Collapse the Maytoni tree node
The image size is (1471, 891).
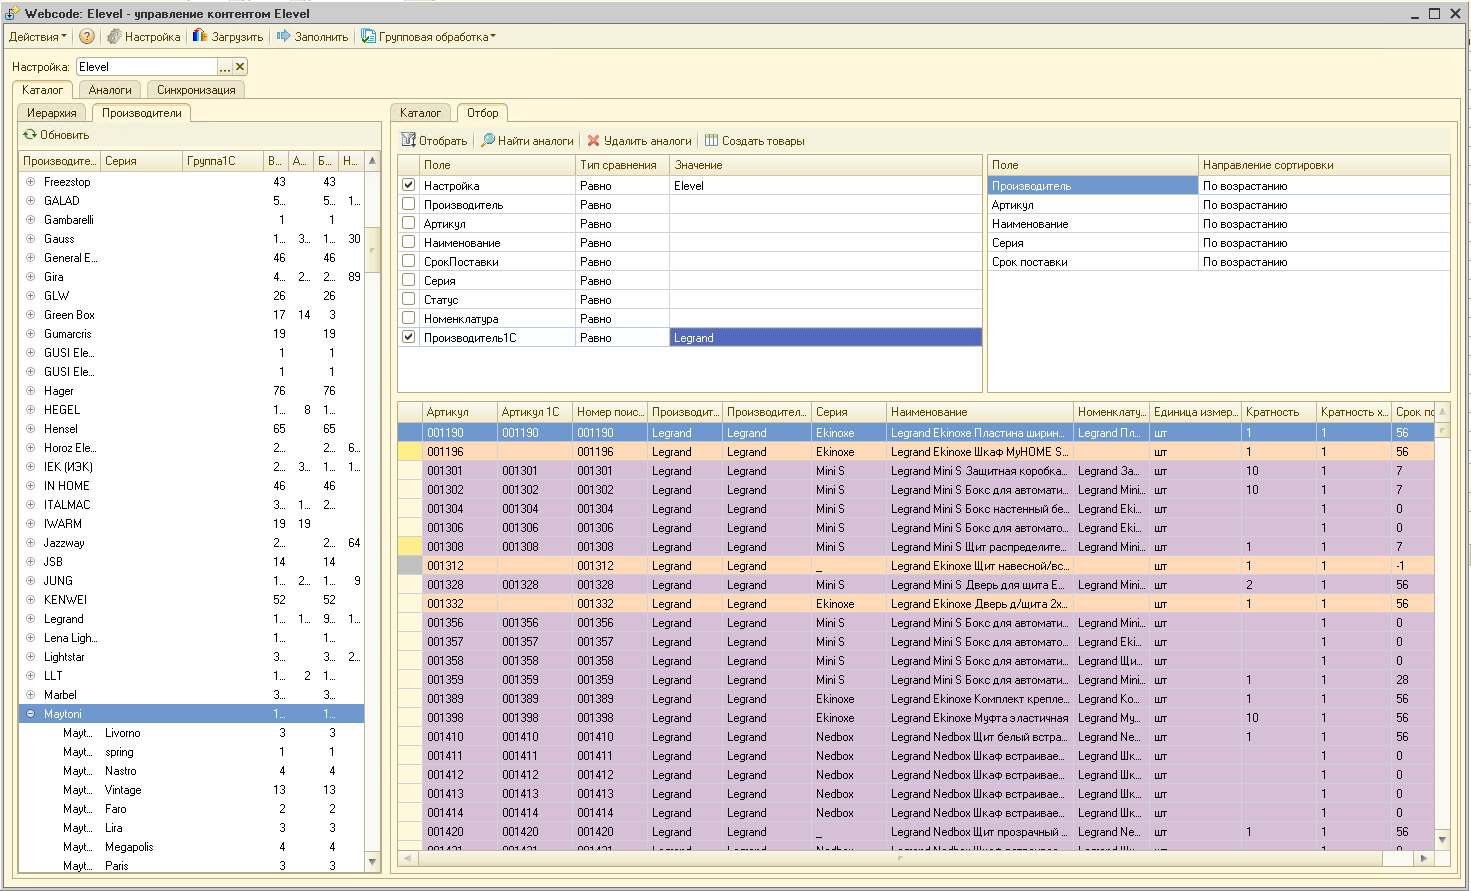pos(30,714)
